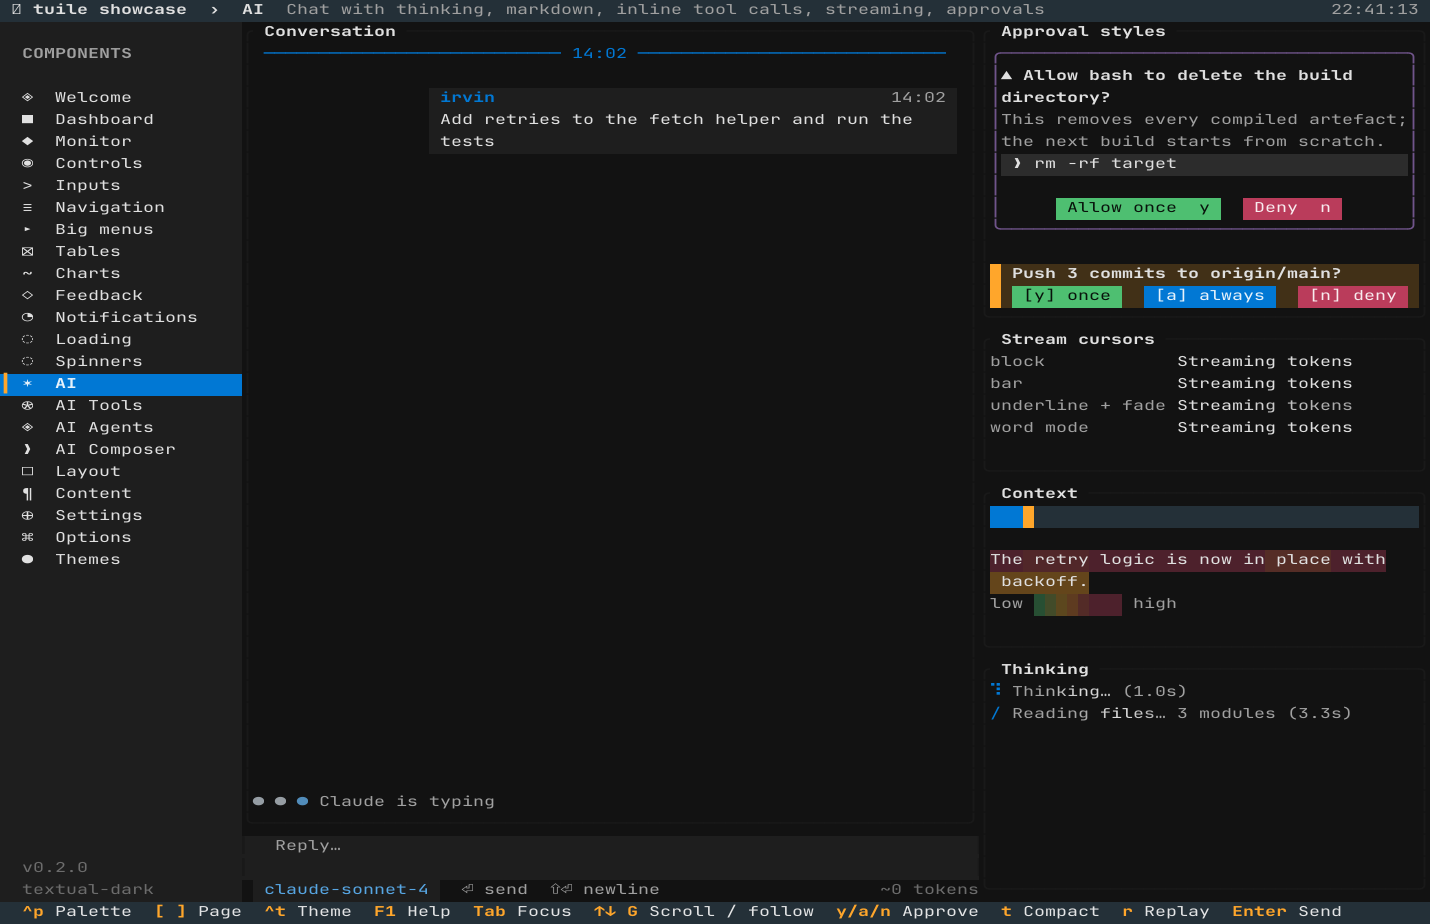1430x924 pixels.
Task: Click irvin's message in the conversation
Action: [693, 120]
